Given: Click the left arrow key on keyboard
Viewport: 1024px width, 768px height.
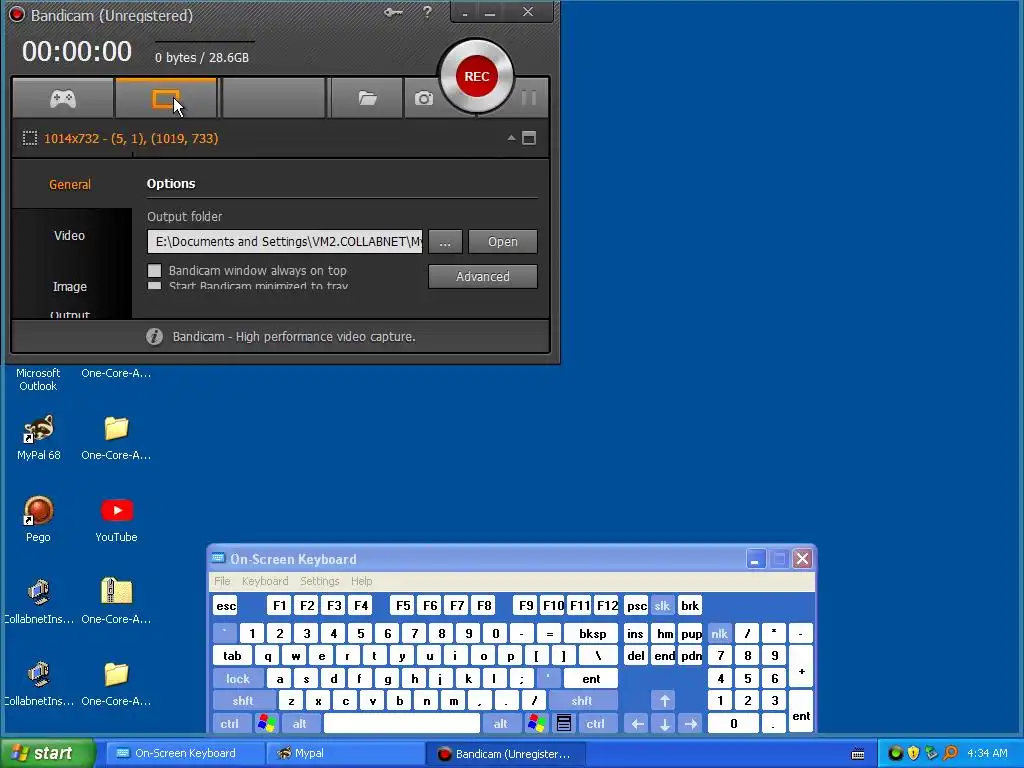Looking at the screenshot, I should [x=637, y=724].
